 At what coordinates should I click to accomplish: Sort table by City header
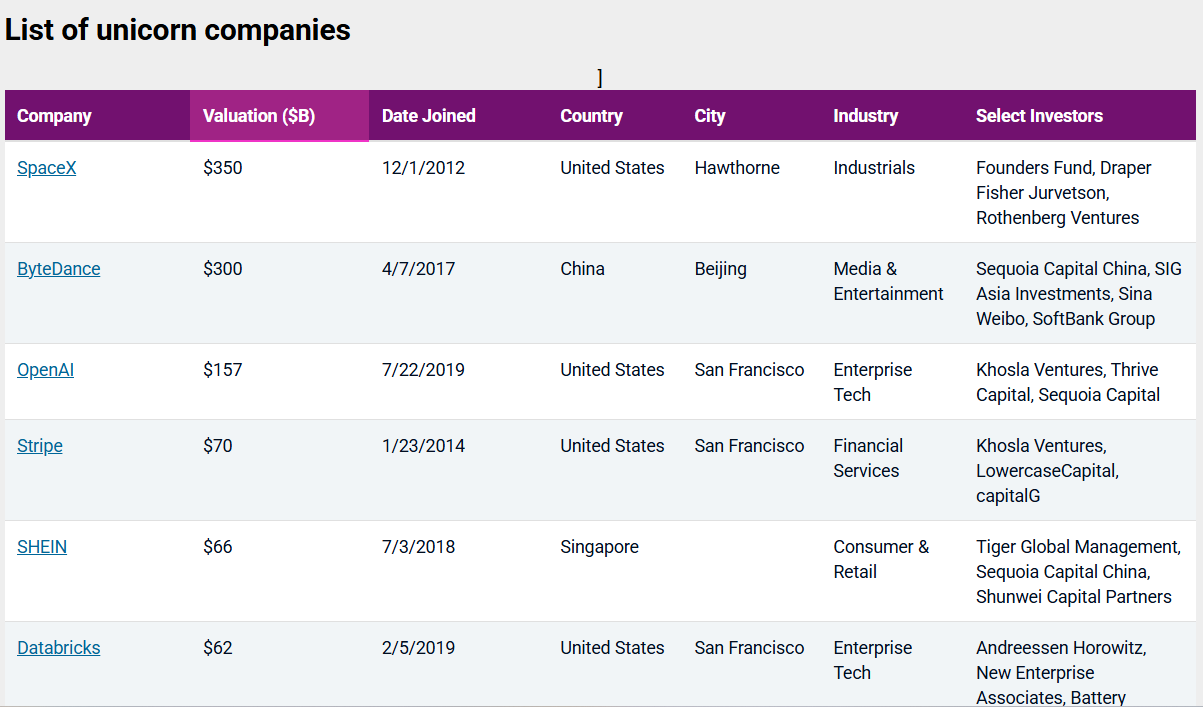[x=709, y=116]
